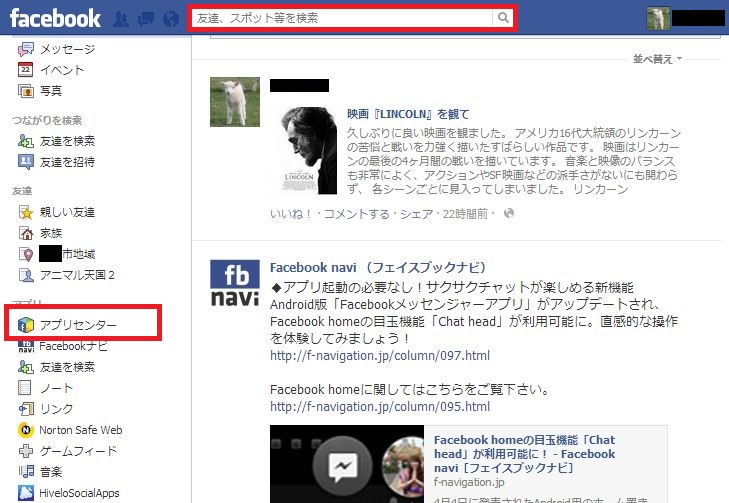Click the 音楽 music icon
This screenshot has height=503, width=729.
tap(26, 472)
